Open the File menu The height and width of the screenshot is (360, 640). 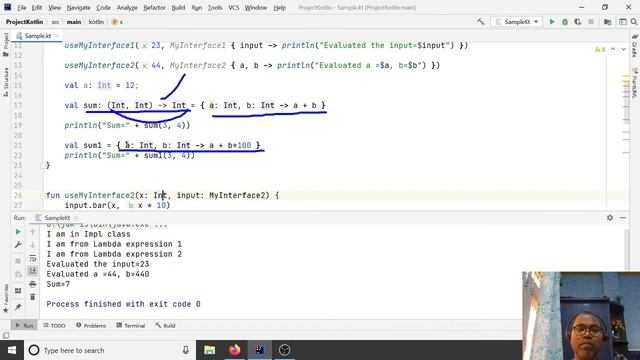[x=22, y=7]
